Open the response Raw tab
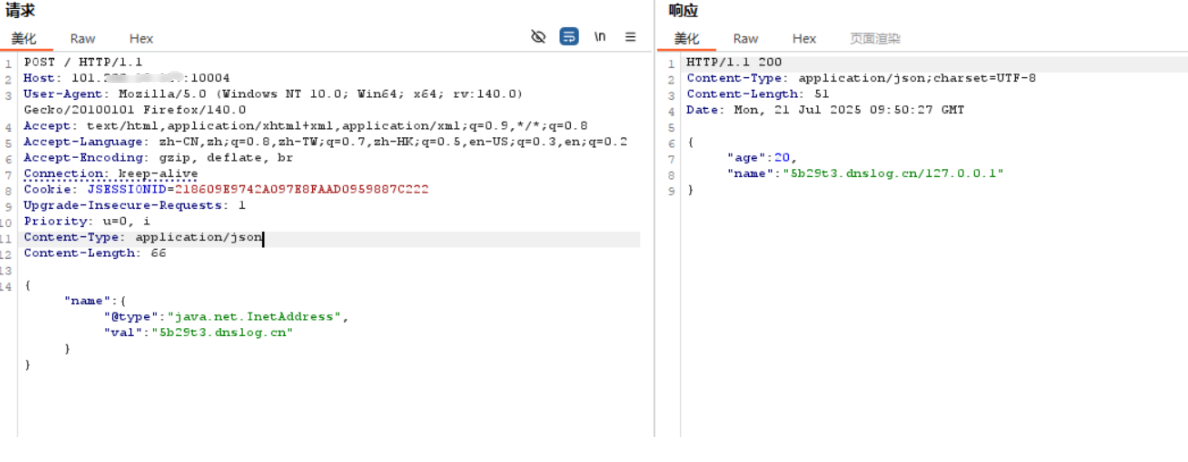This screenshot has height=462, width=1188. [746, 39]
